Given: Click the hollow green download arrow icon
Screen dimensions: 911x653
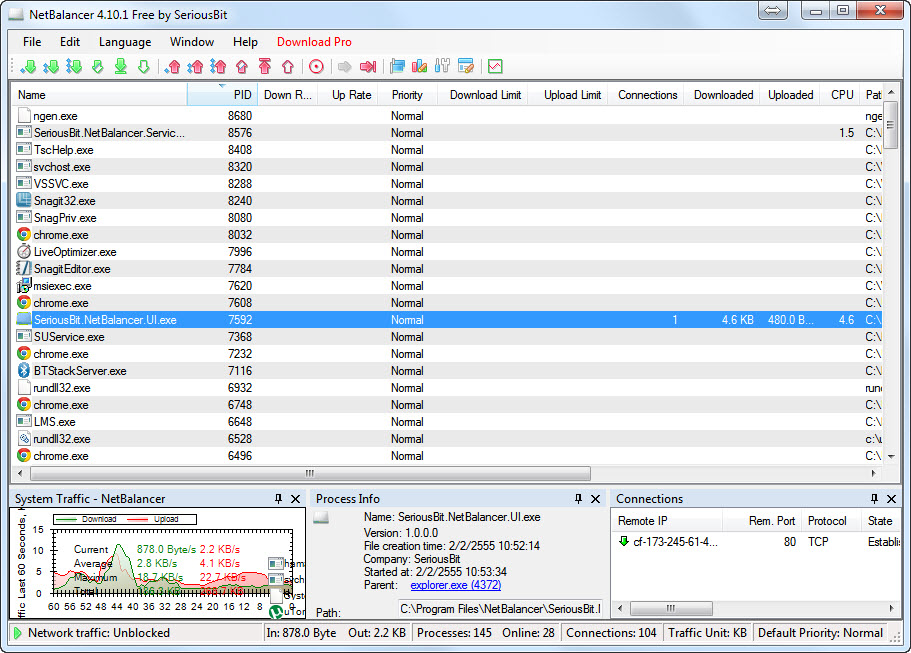Looking at the screenshot, I should pos(144,67).
